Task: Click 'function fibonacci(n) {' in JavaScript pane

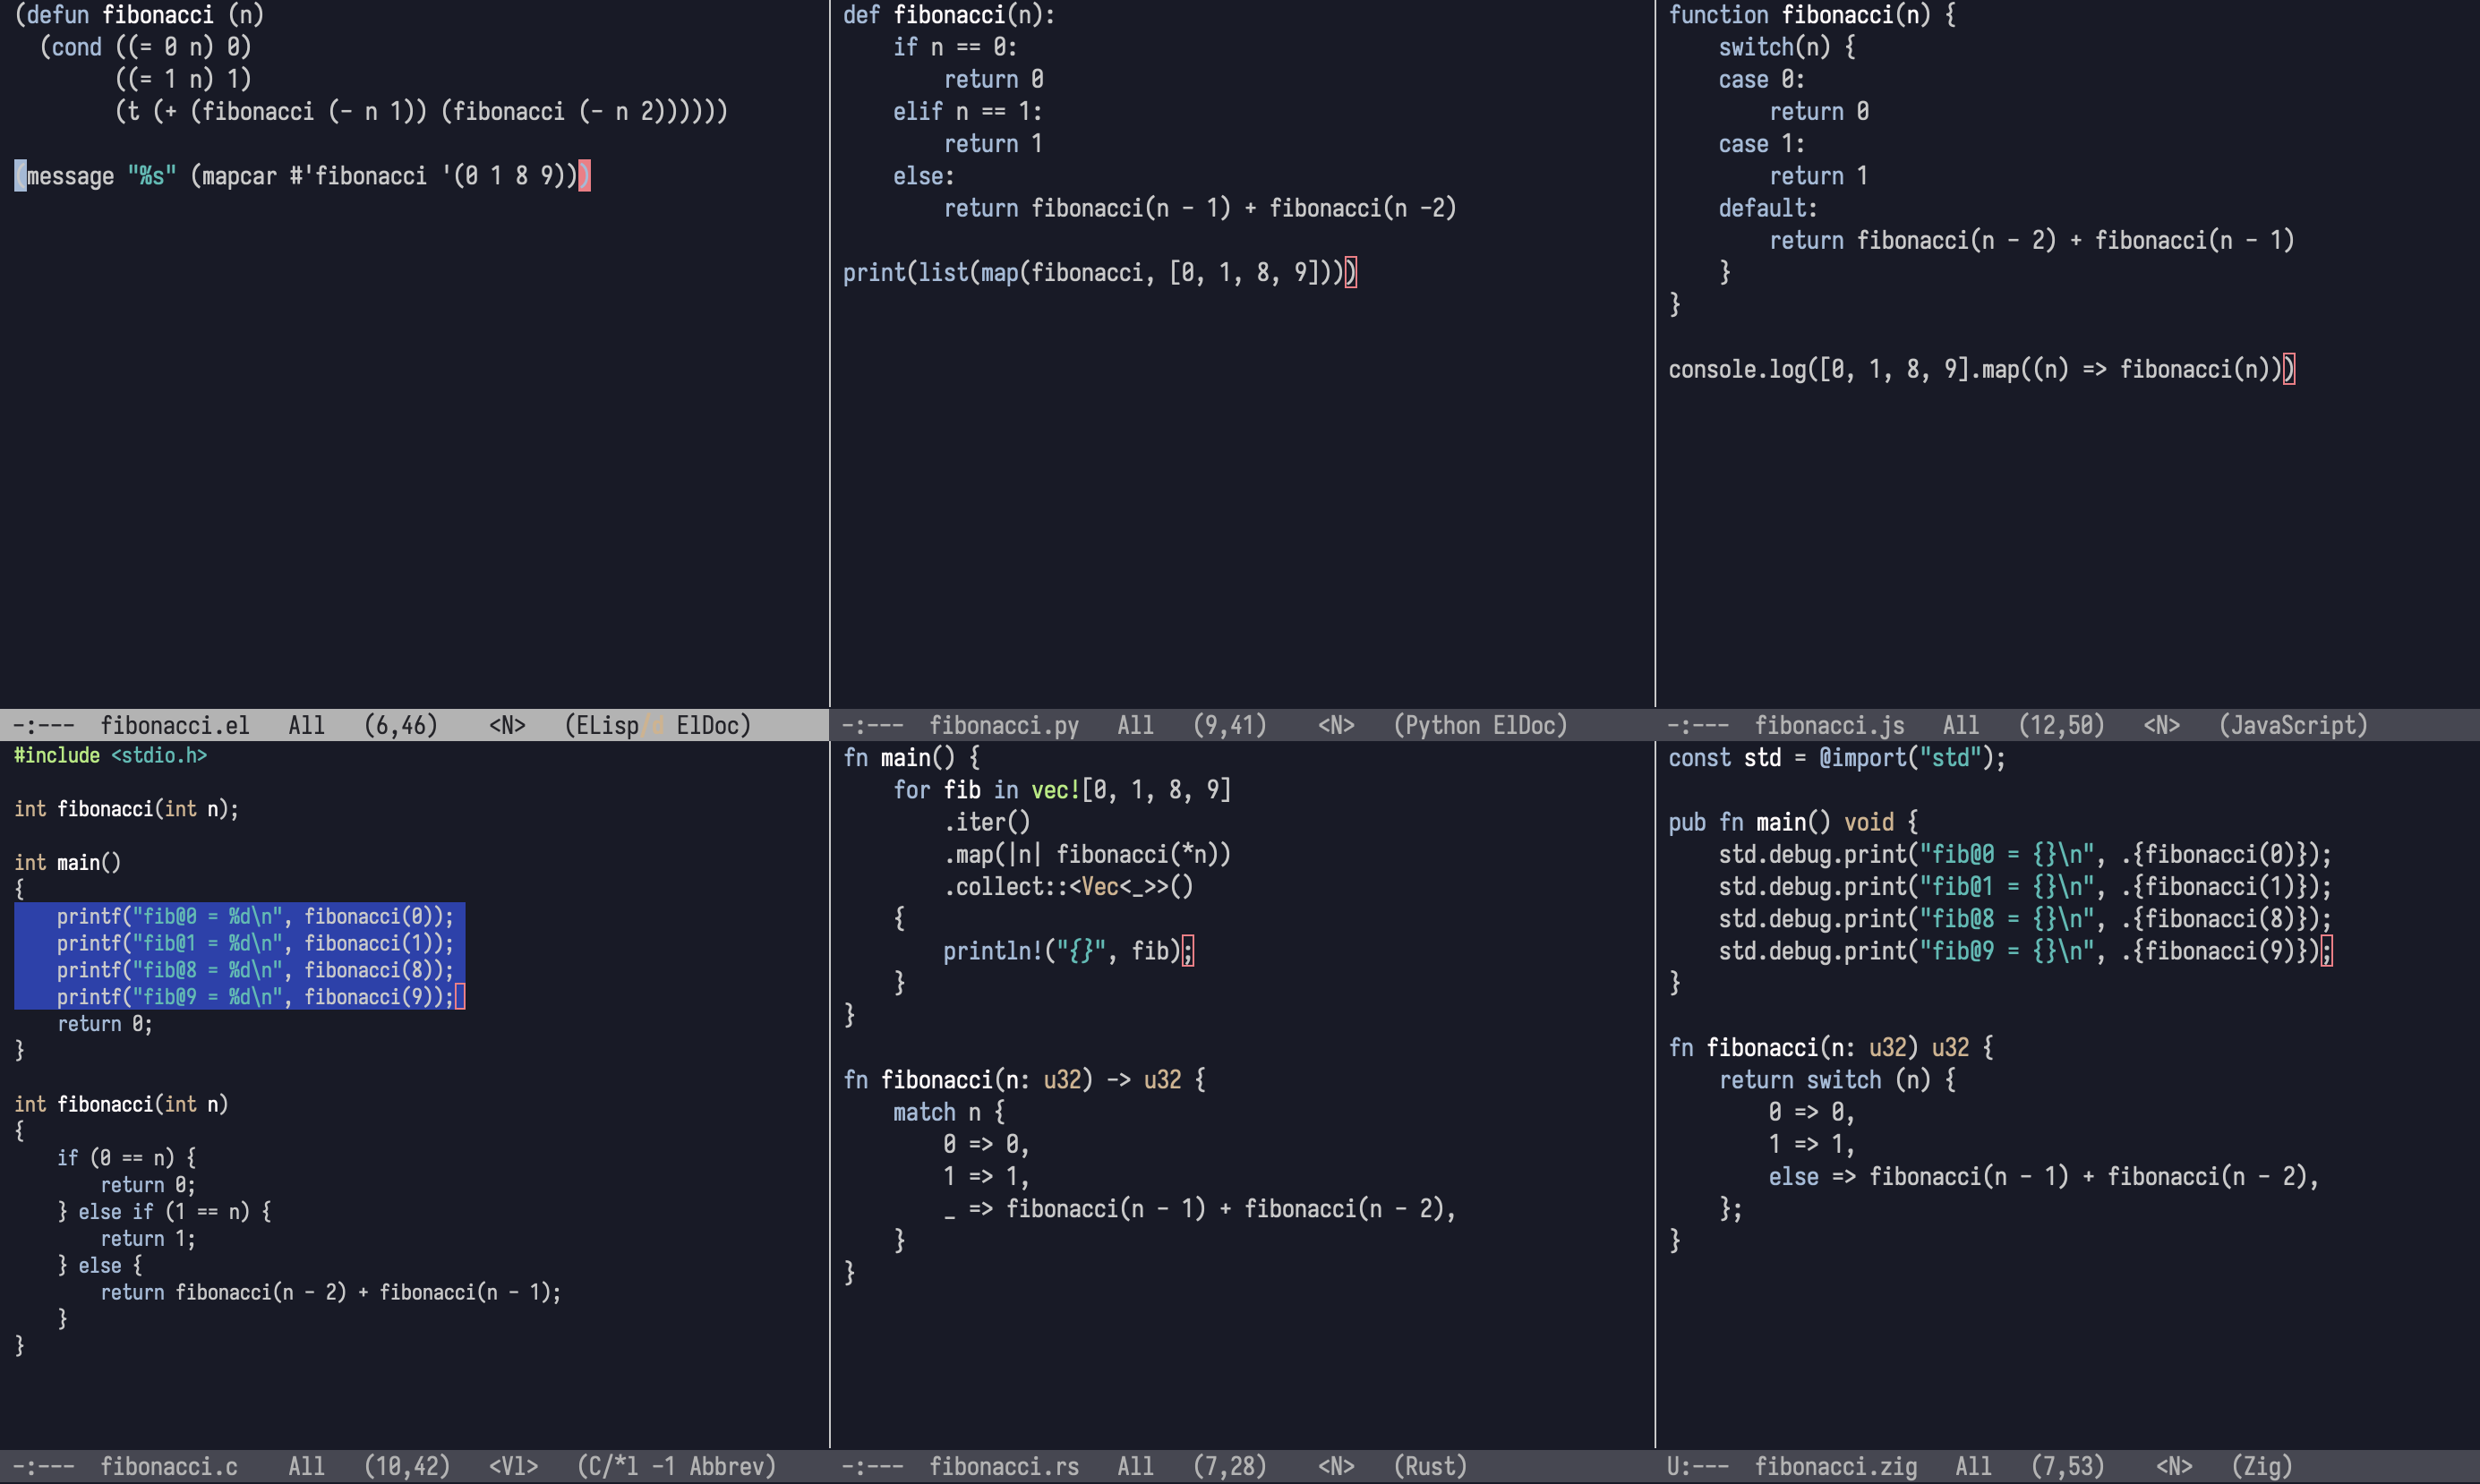Action: pos(1812,15)
